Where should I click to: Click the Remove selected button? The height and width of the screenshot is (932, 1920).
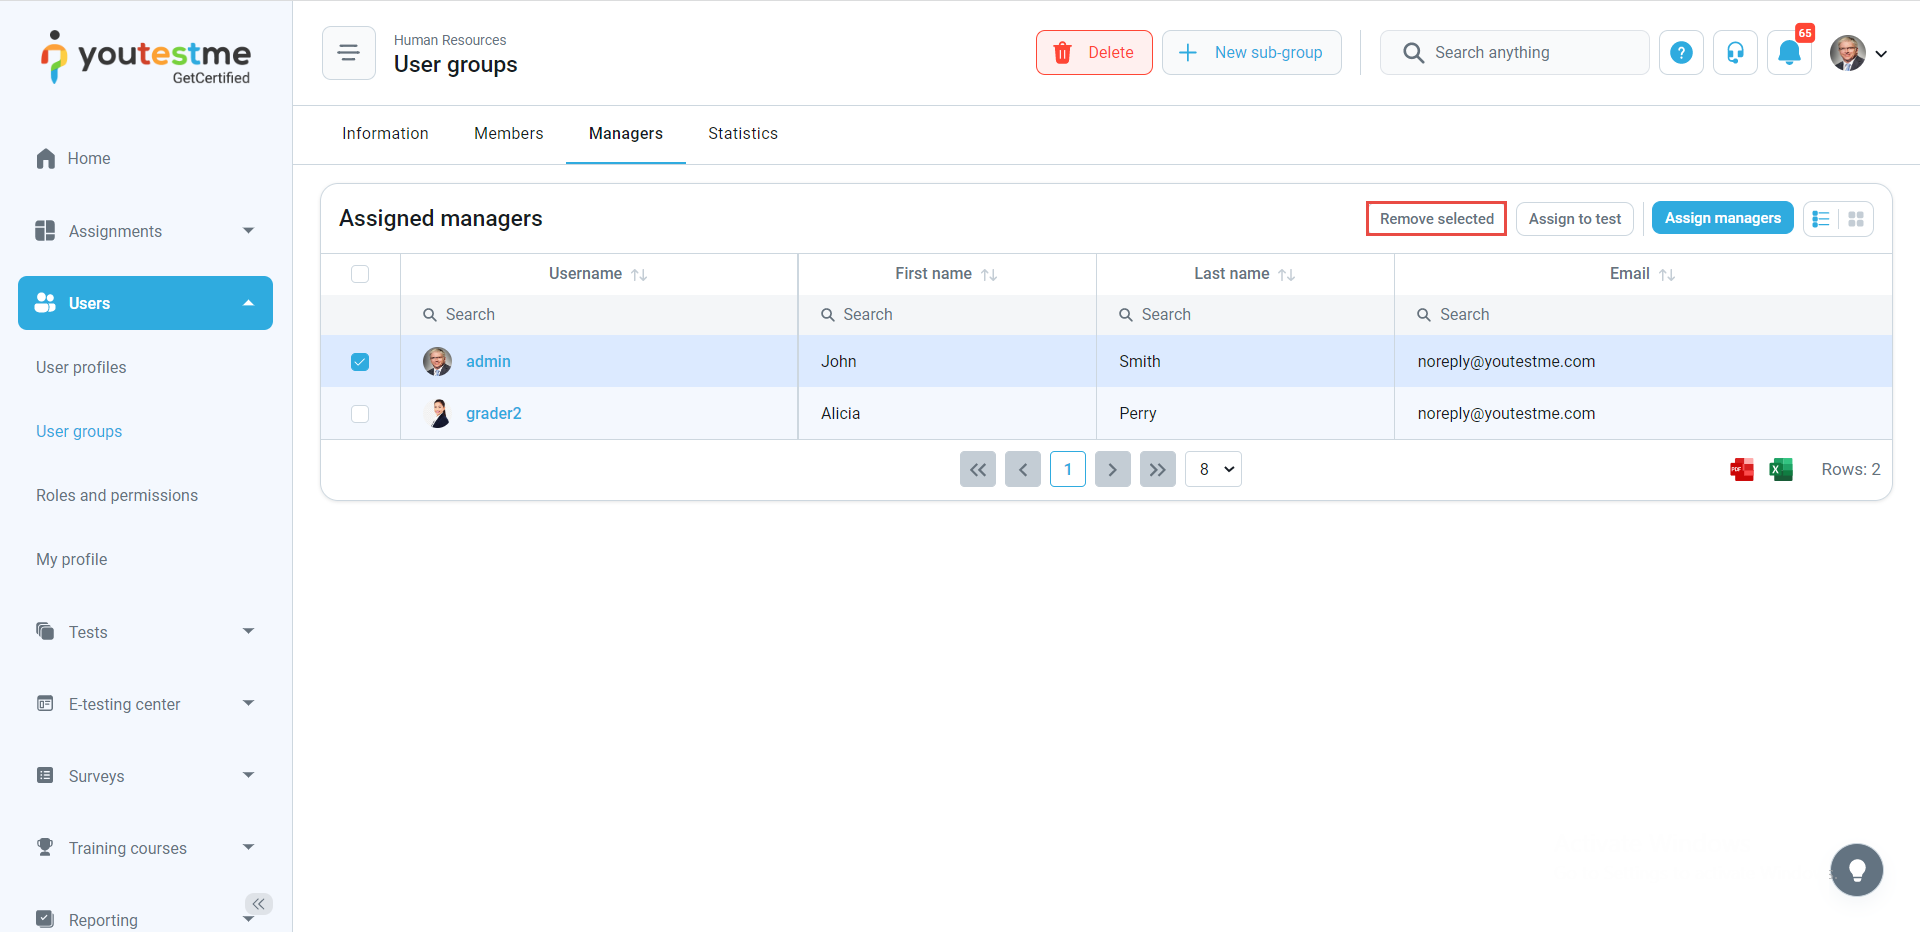click(x=1436, y=219)
